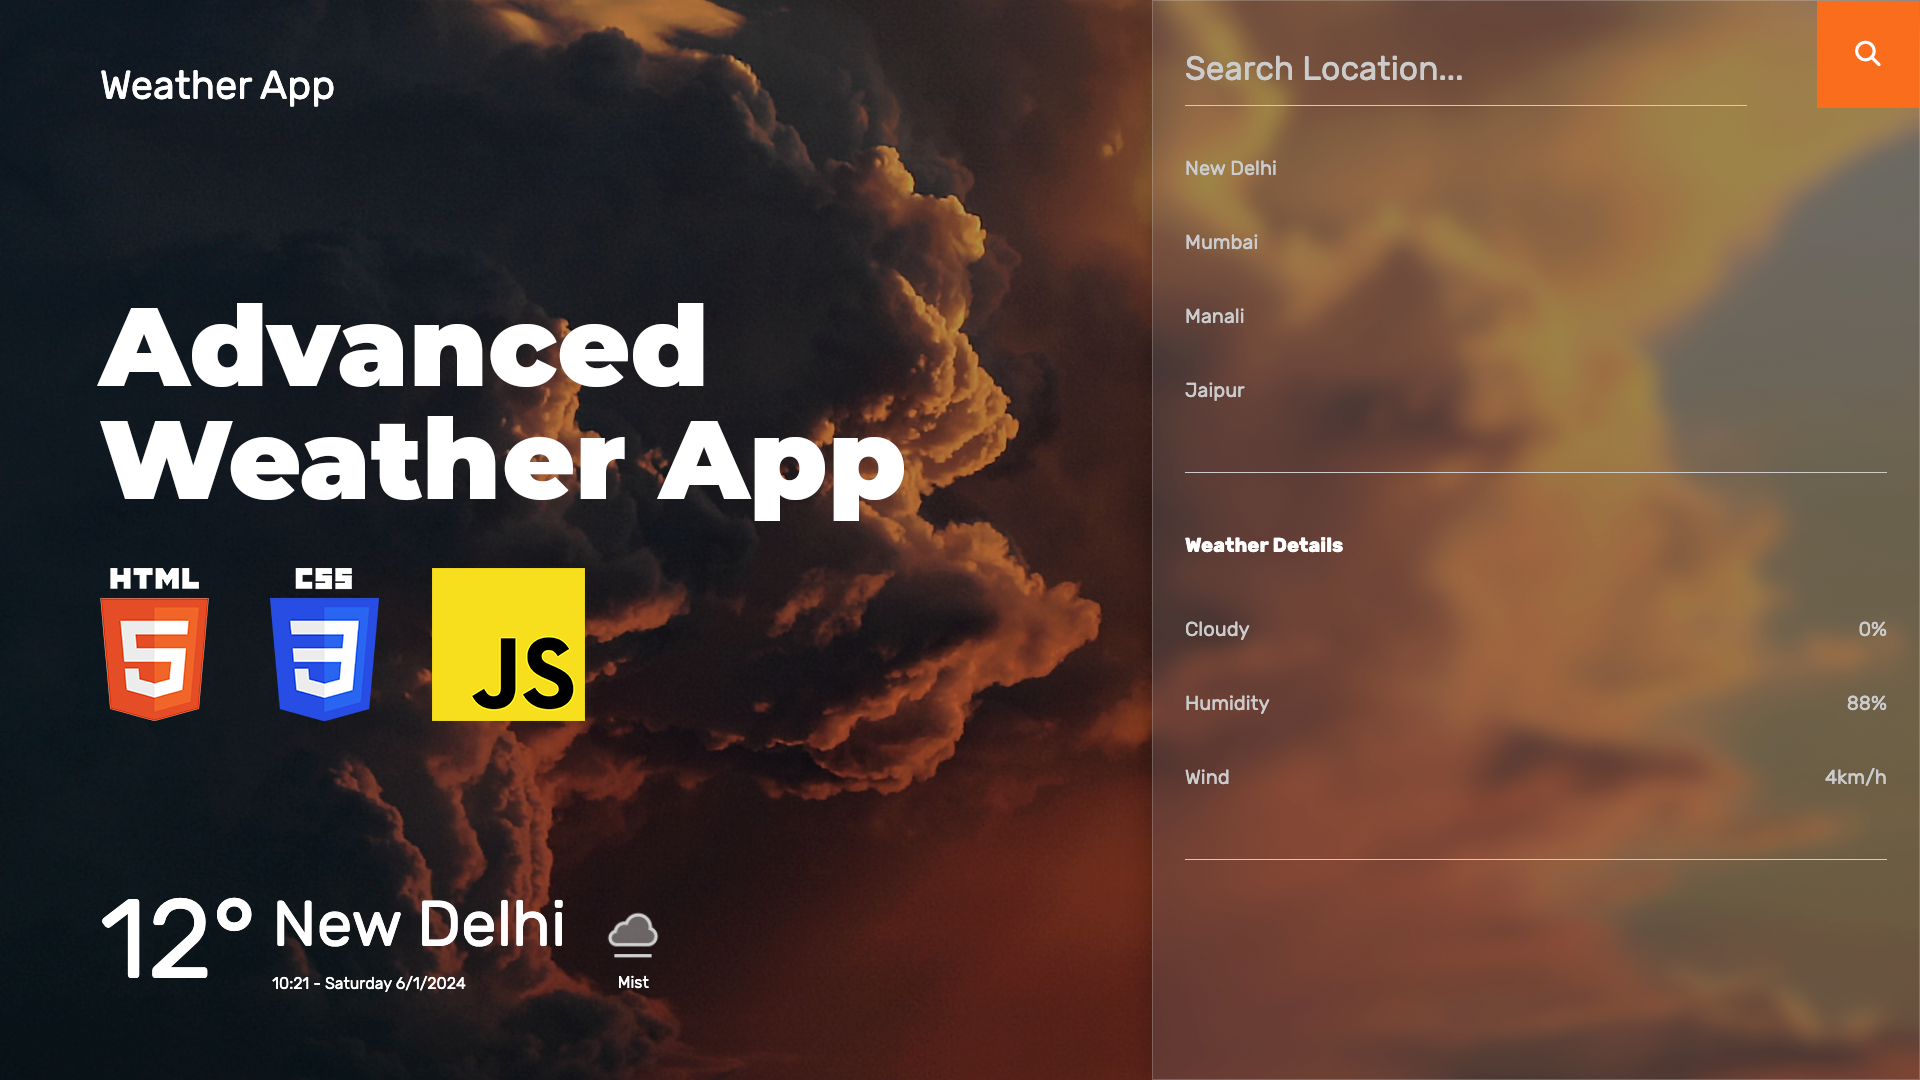Screen dimensions: 1920x1080
Task: Click the JavaScript icon
Action: 508,644
